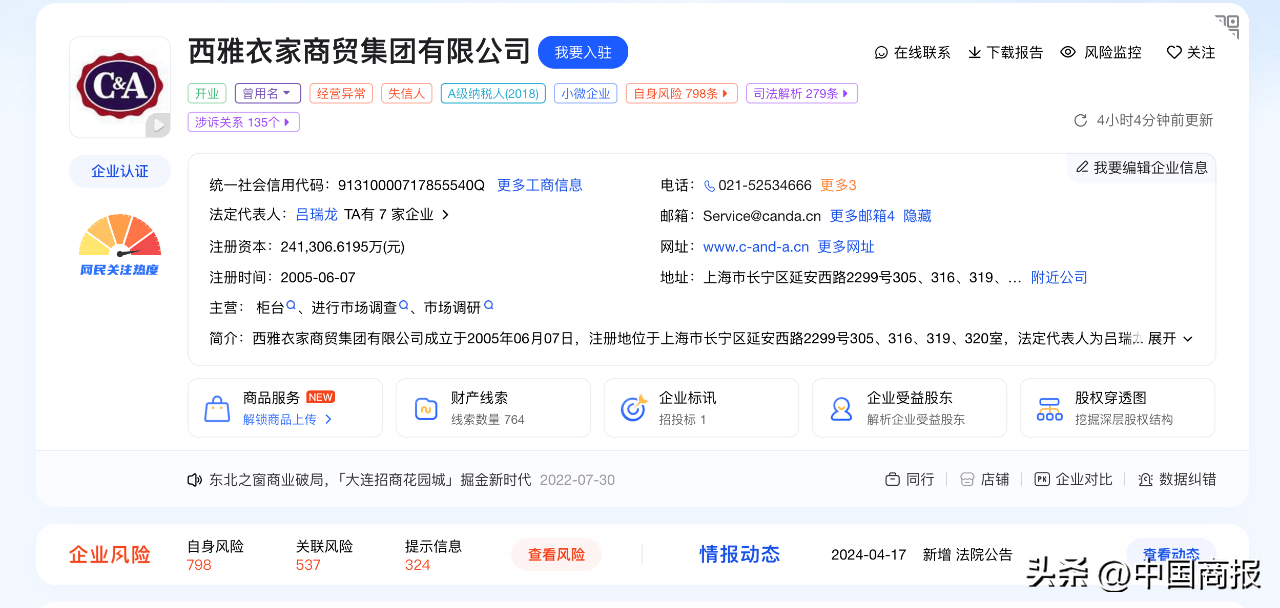The height and width of the screenshot is (608, 1280).
Task: Click the 情报动态 heading
Action: coord(739,554)
